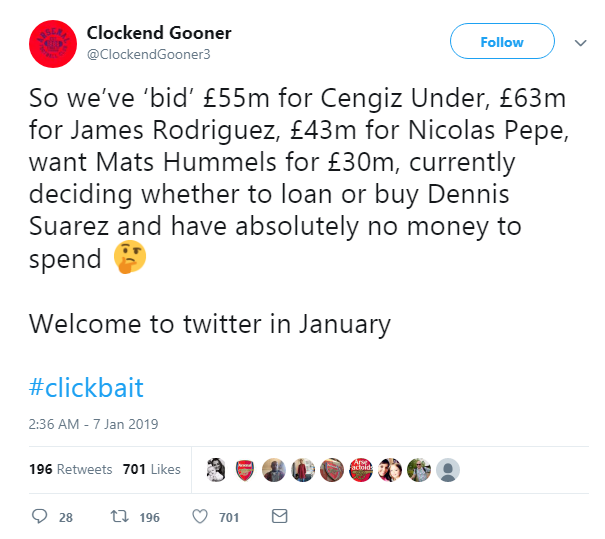Viewport: 605px width, 539px height.
Task: Click the Arsenal crest liker avatar
Action: click(244, 469)
